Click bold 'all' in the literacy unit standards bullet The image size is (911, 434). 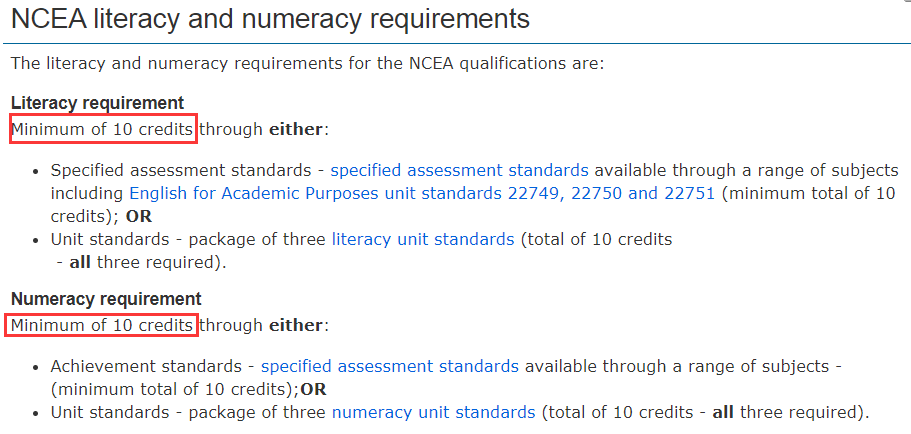coord(81,262)
